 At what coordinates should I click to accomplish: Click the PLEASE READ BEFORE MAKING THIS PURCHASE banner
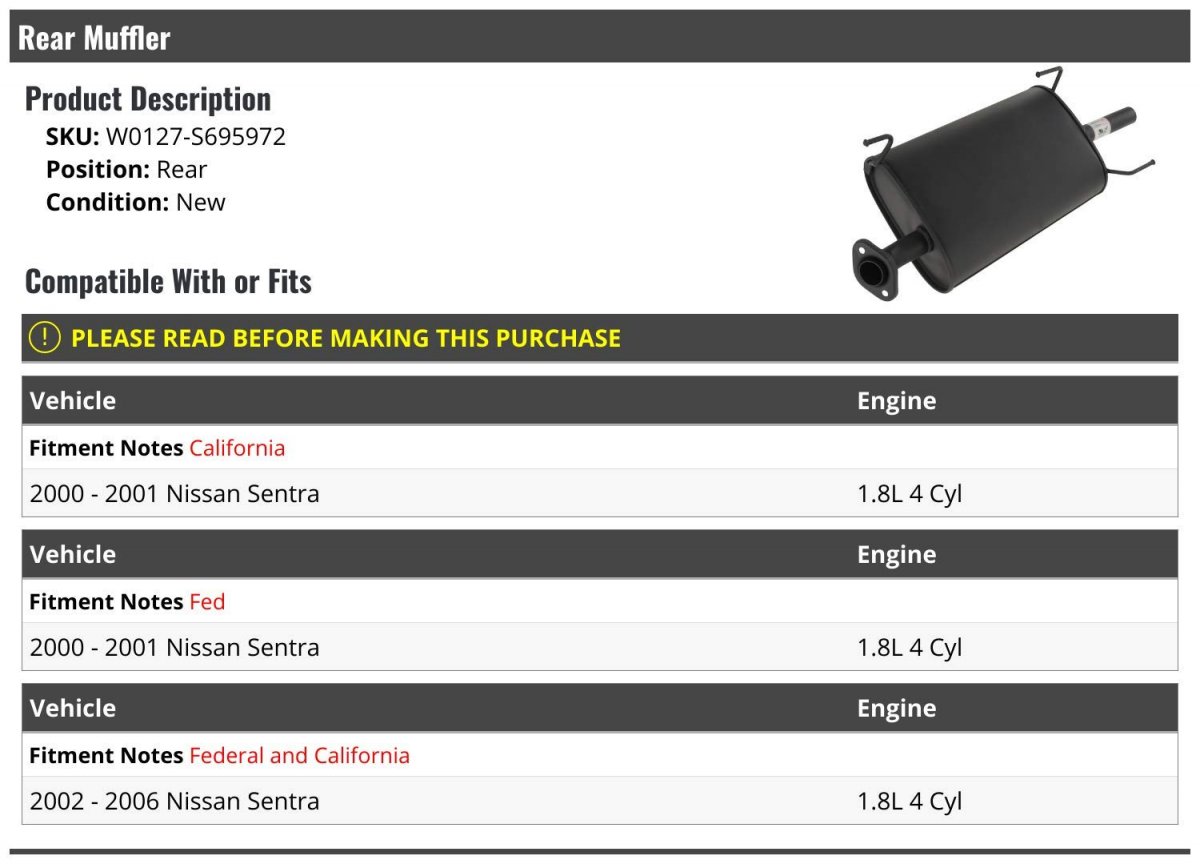tap(600, 338)
